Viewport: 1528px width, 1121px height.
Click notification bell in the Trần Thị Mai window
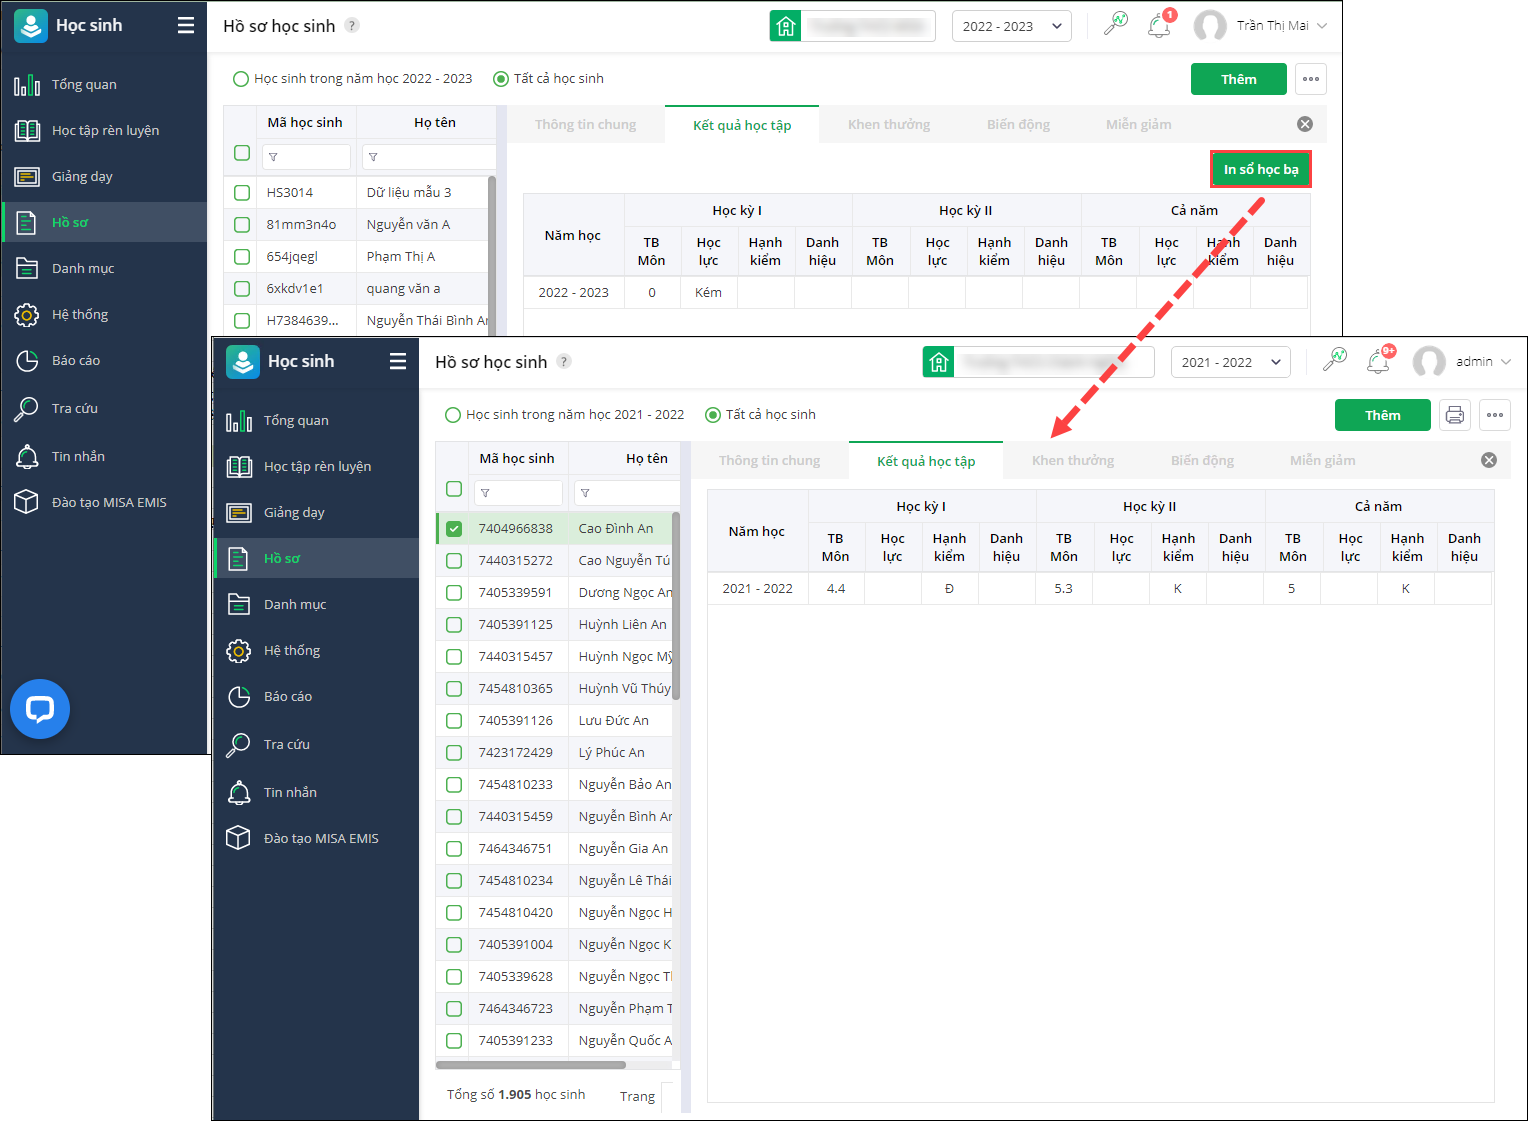1160,26
